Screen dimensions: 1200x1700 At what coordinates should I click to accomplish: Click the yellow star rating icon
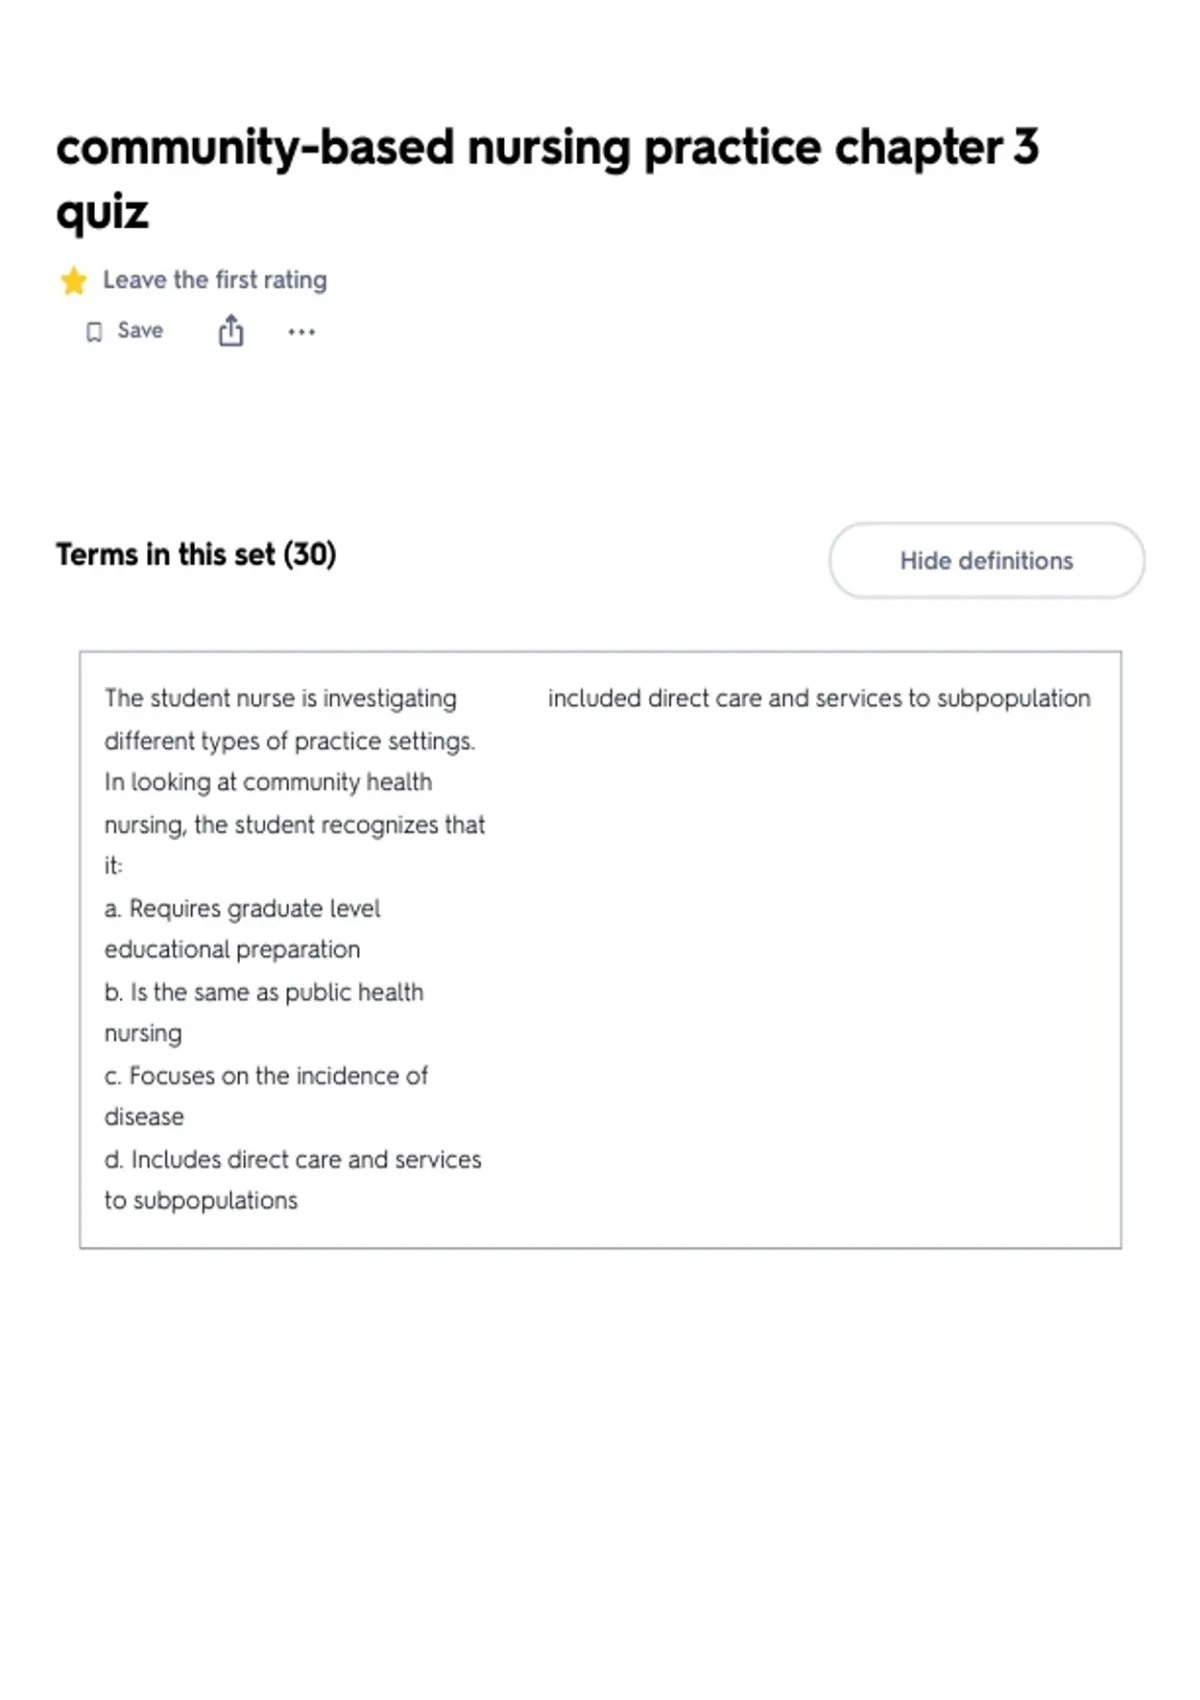74,281
